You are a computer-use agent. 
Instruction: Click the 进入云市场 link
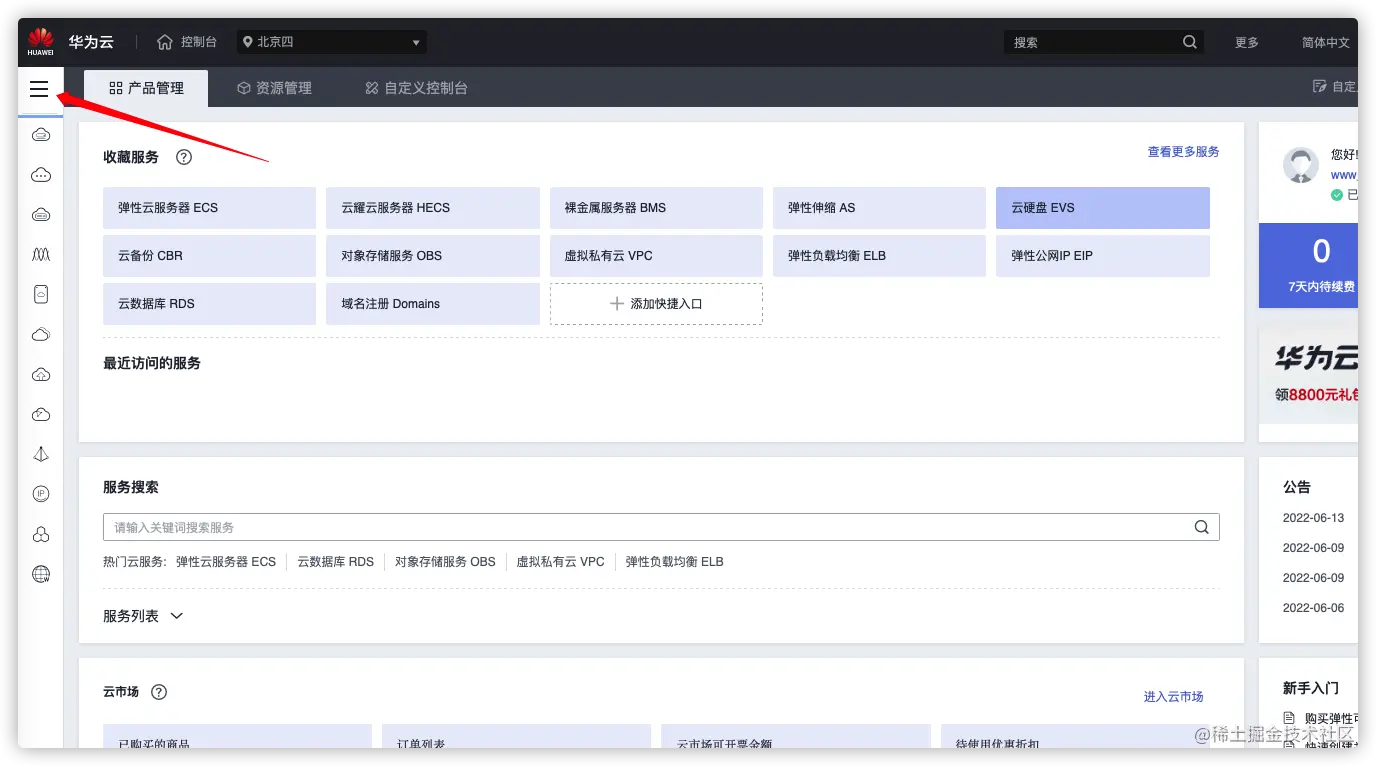[x=1174, y=697]
